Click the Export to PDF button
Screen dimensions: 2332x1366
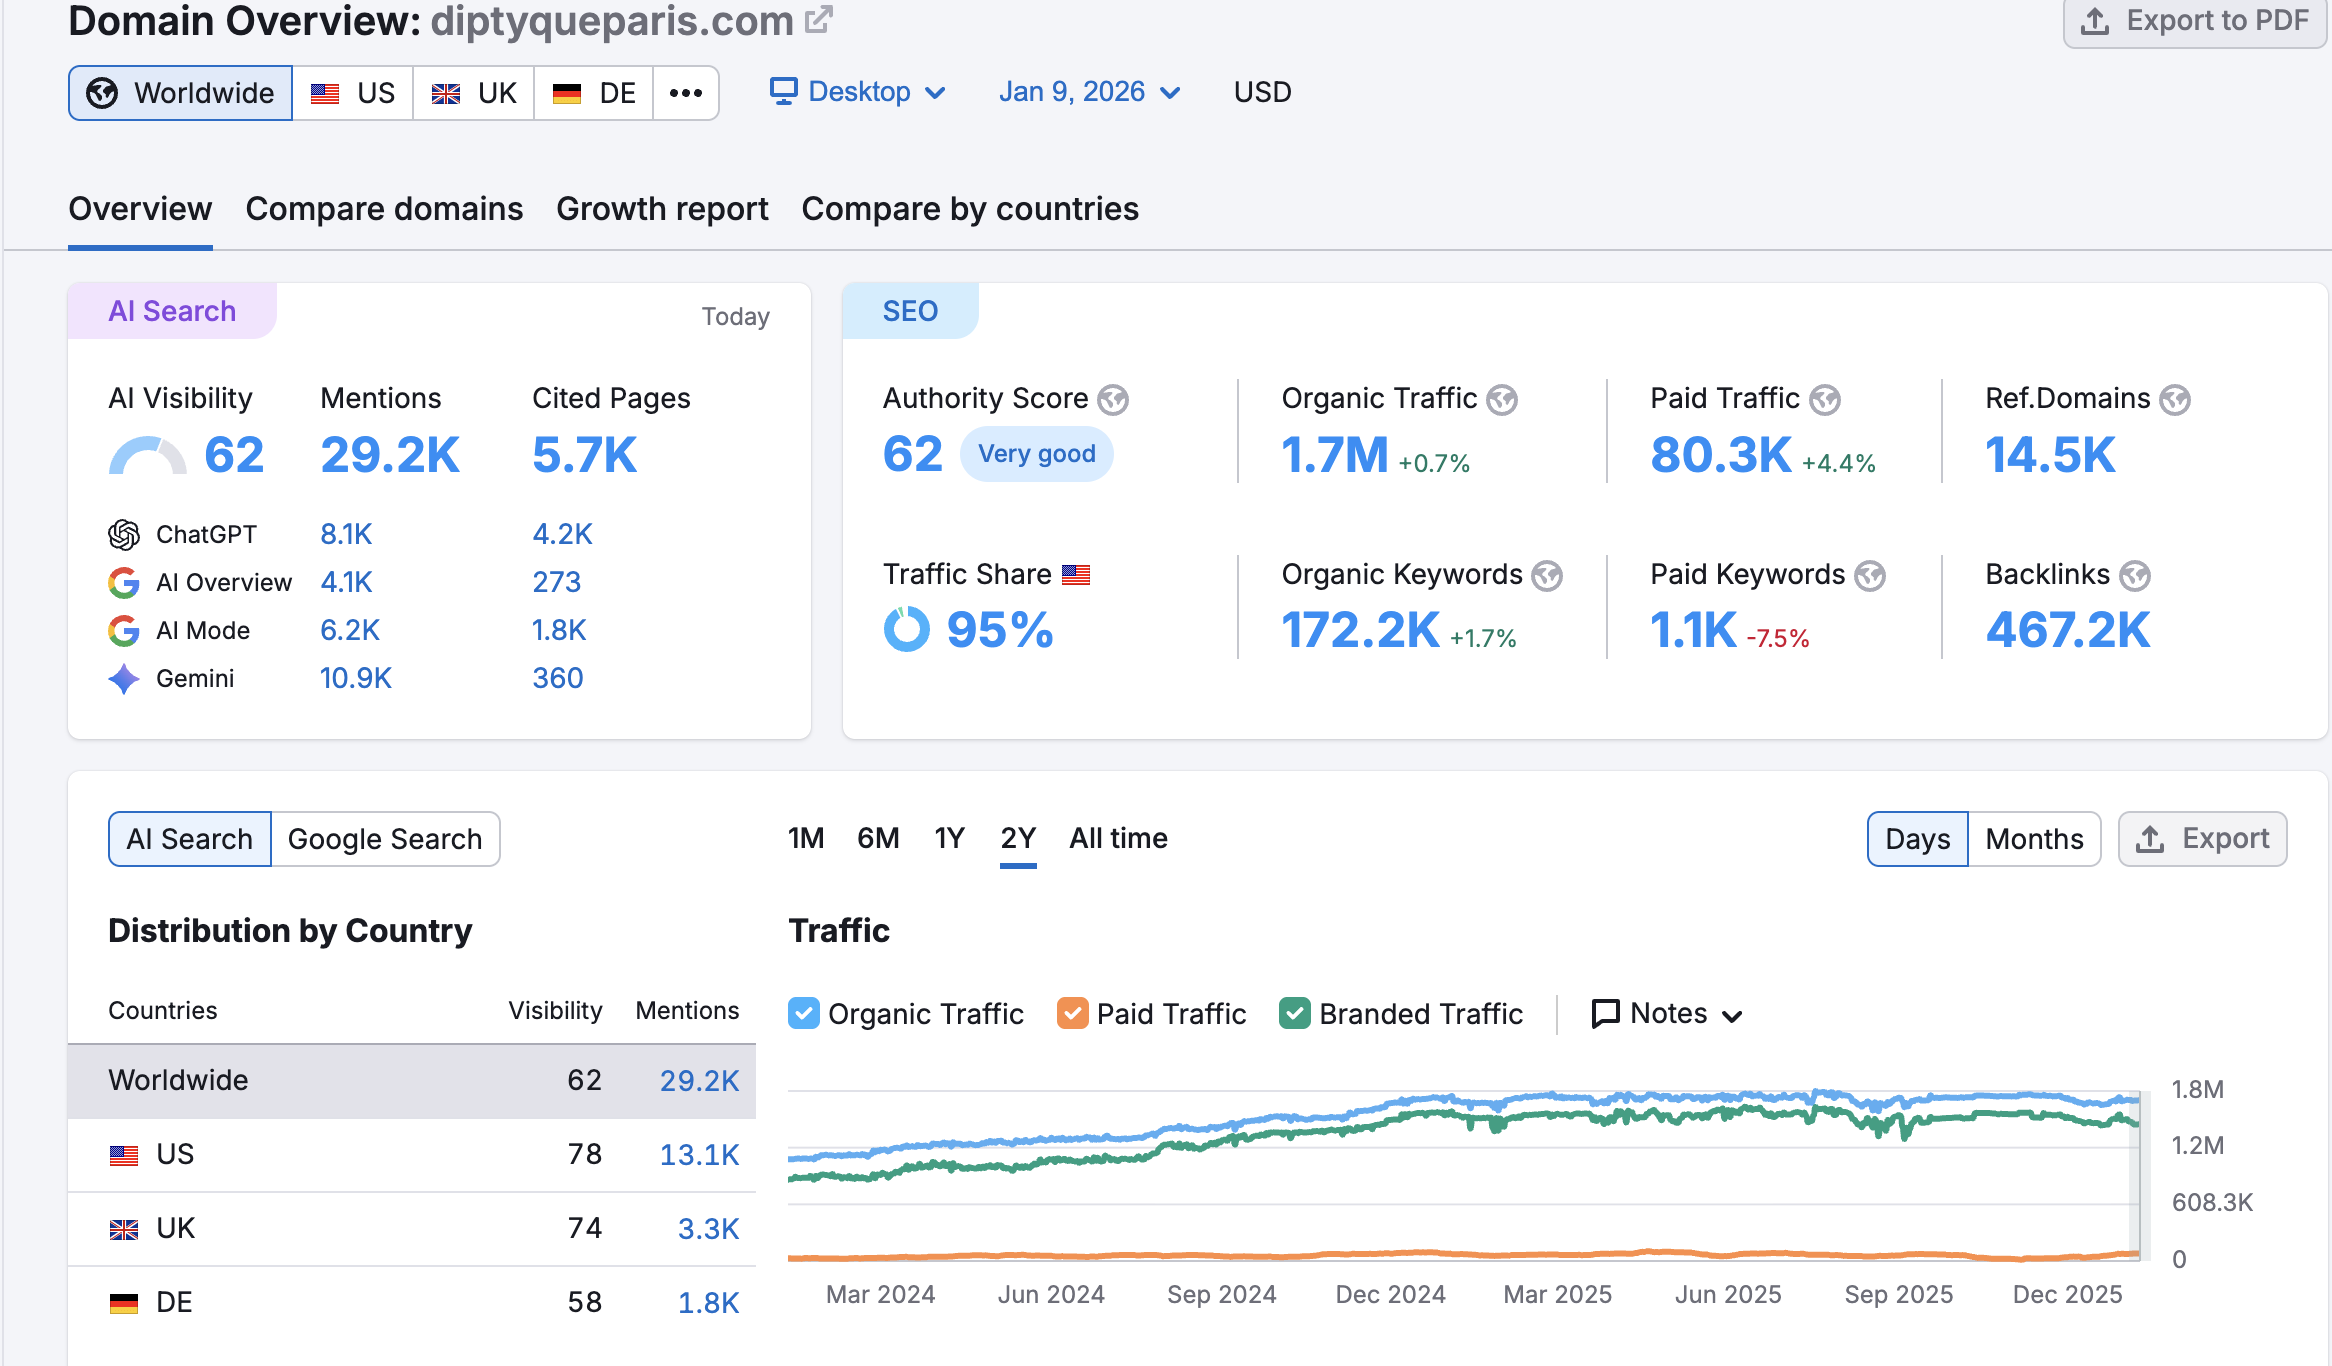tap(2194, 21)
